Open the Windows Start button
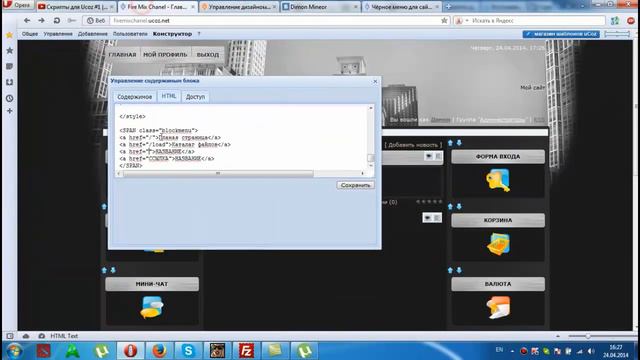This screenshot has width=640, height=360. click(x=14, y=351)
